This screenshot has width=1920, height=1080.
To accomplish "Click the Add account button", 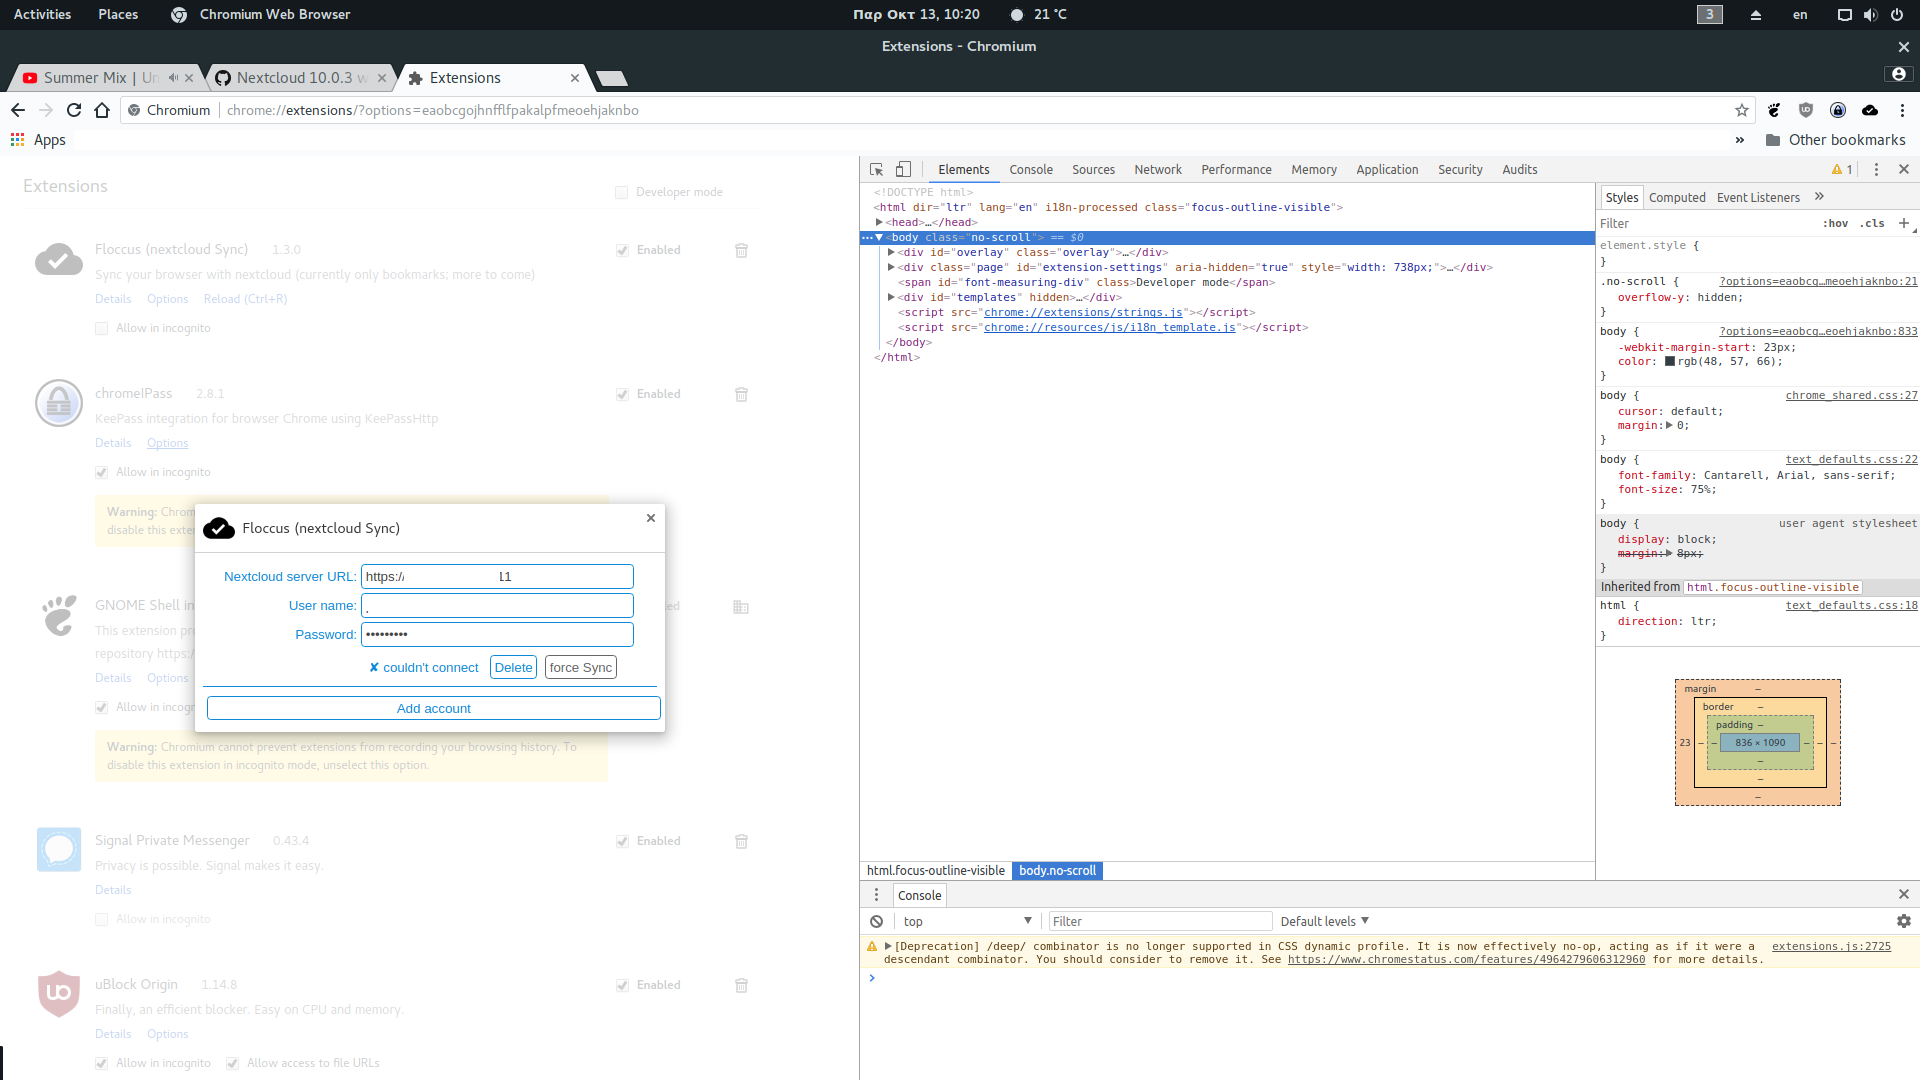I will [433, 708].
